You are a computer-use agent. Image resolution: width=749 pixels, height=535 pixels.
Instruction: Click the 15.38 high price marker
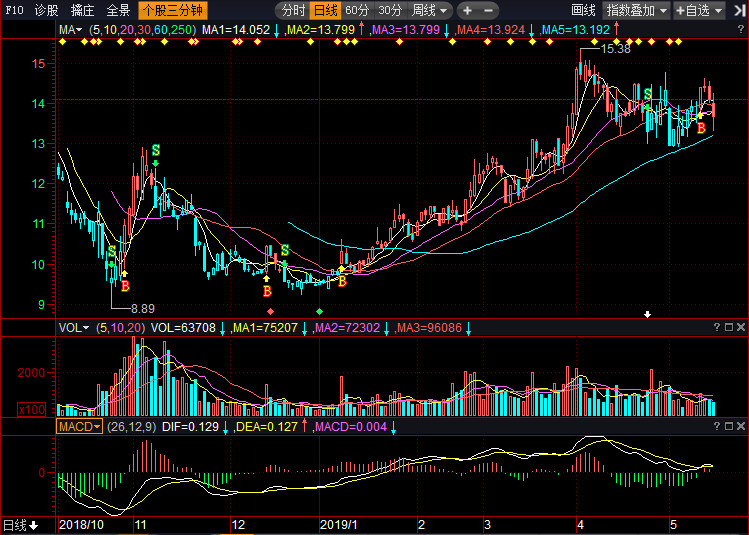[615, 49]
